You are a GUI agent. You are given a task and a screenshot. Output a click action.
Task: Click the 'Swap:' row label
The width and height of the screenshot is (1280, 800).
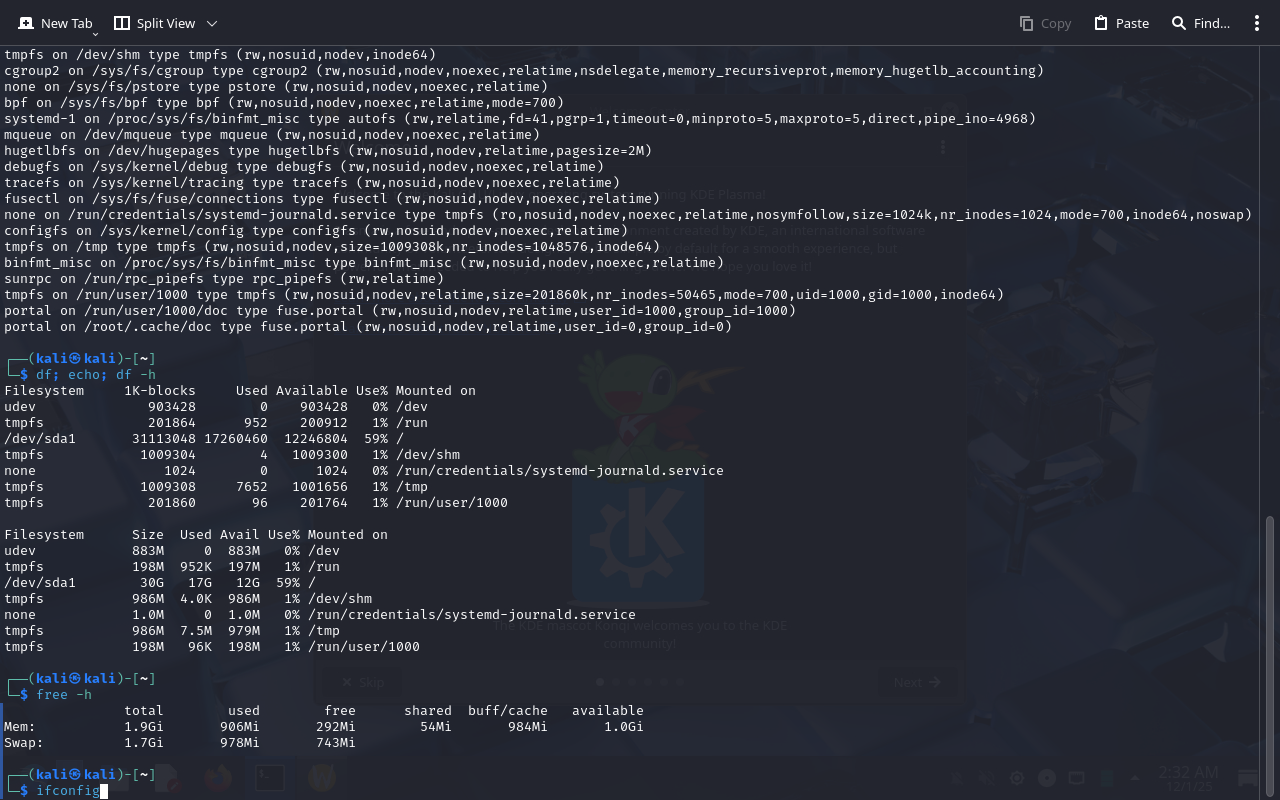(24, 743)
